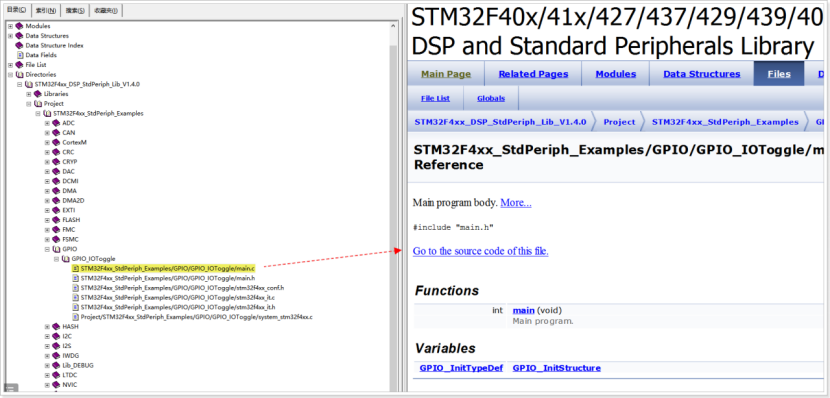
Task: Click the page icon beside stm32f4xx_conf.h
Action: pyautogui.click(x=76, y=288)
